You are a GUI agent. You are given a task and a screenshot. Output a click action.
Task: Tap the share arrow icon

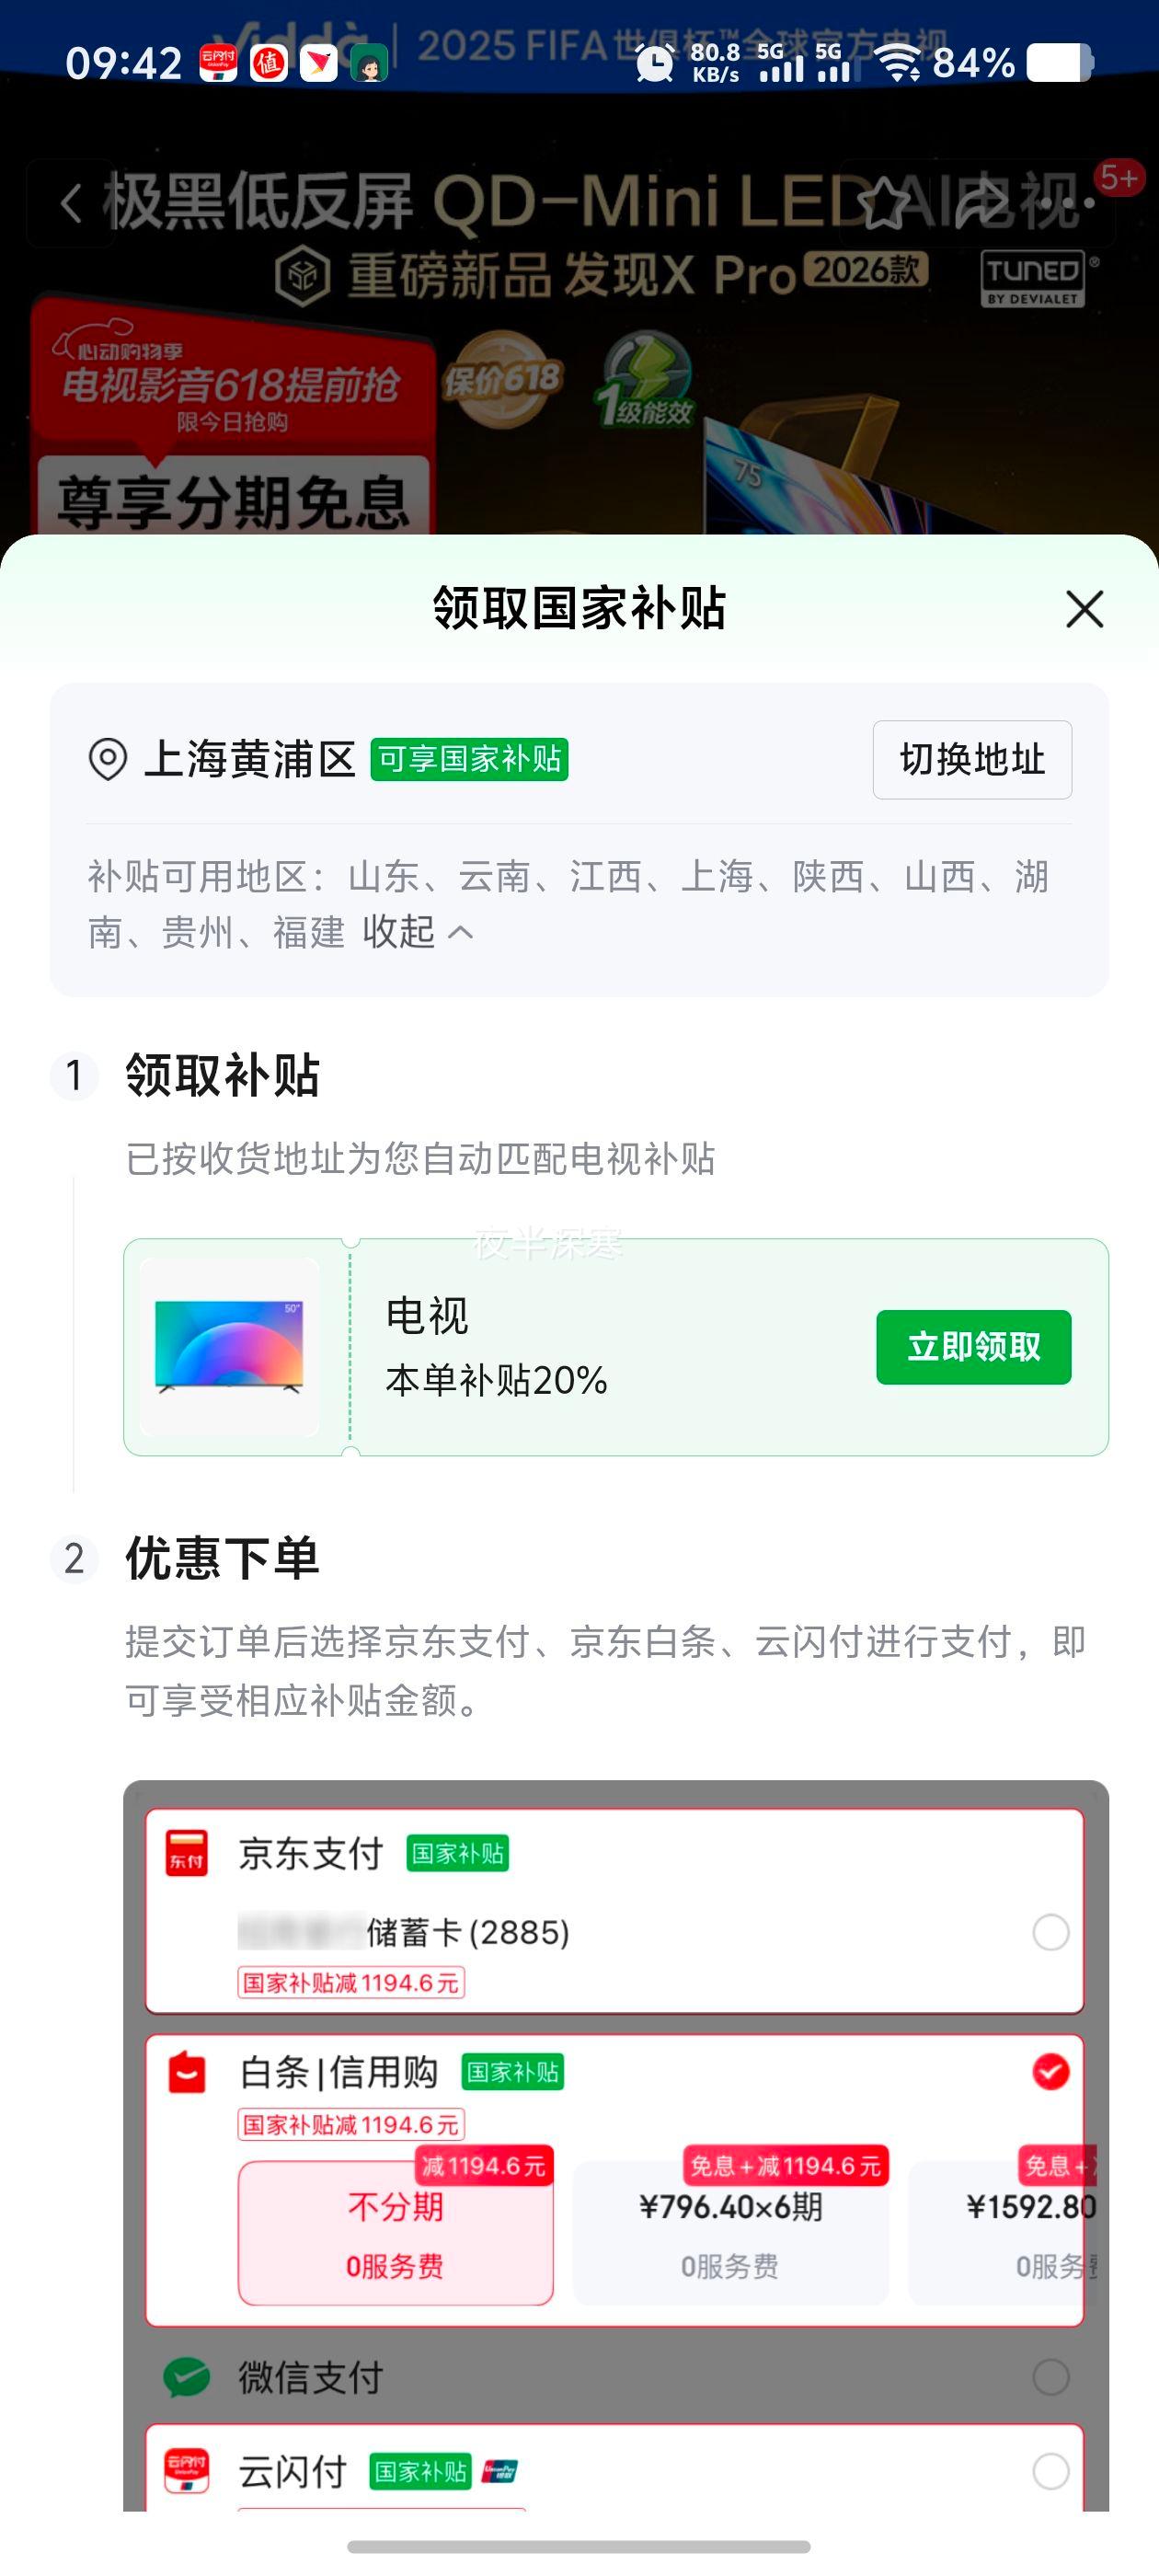pos(982,203)
